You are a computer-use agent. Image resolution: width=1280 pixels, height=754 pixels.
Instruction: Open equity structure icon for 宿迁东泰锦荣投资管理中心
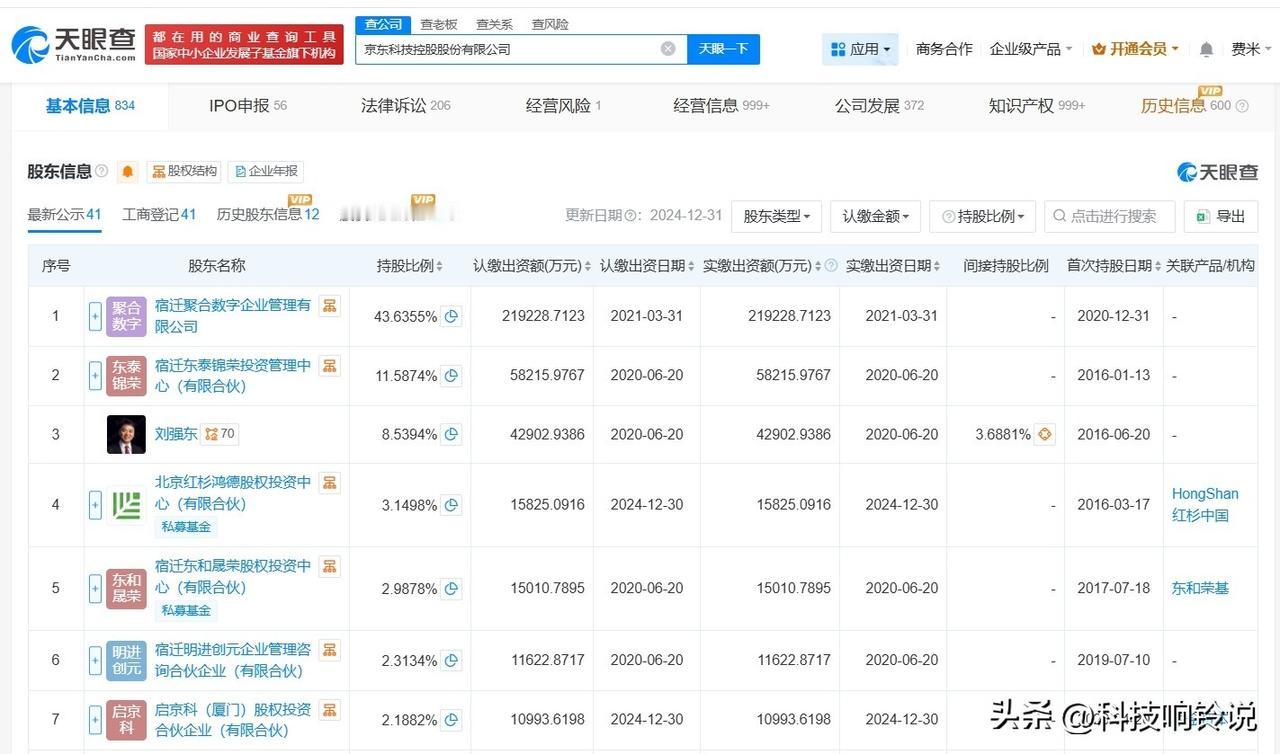click(x=330, y=366)
